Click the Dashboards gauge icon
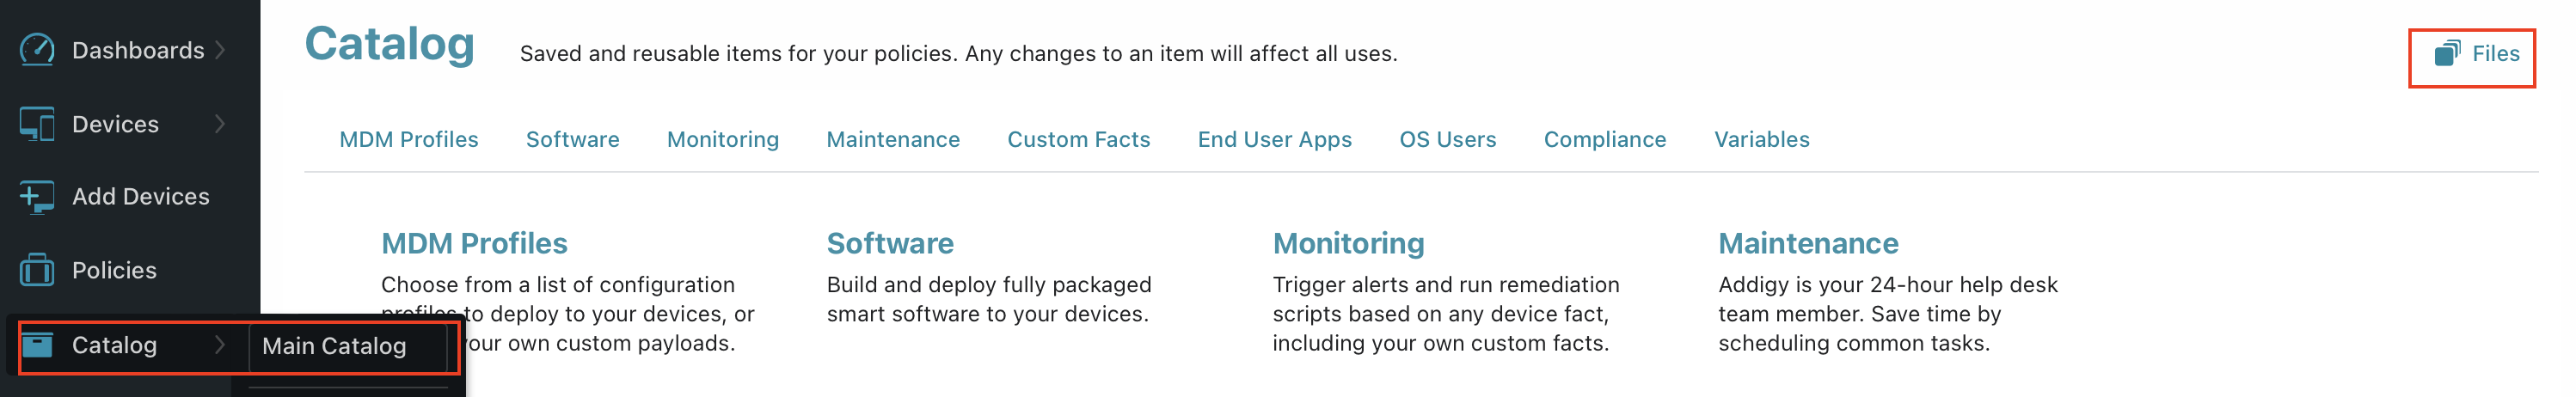 [x=37, y=49]
